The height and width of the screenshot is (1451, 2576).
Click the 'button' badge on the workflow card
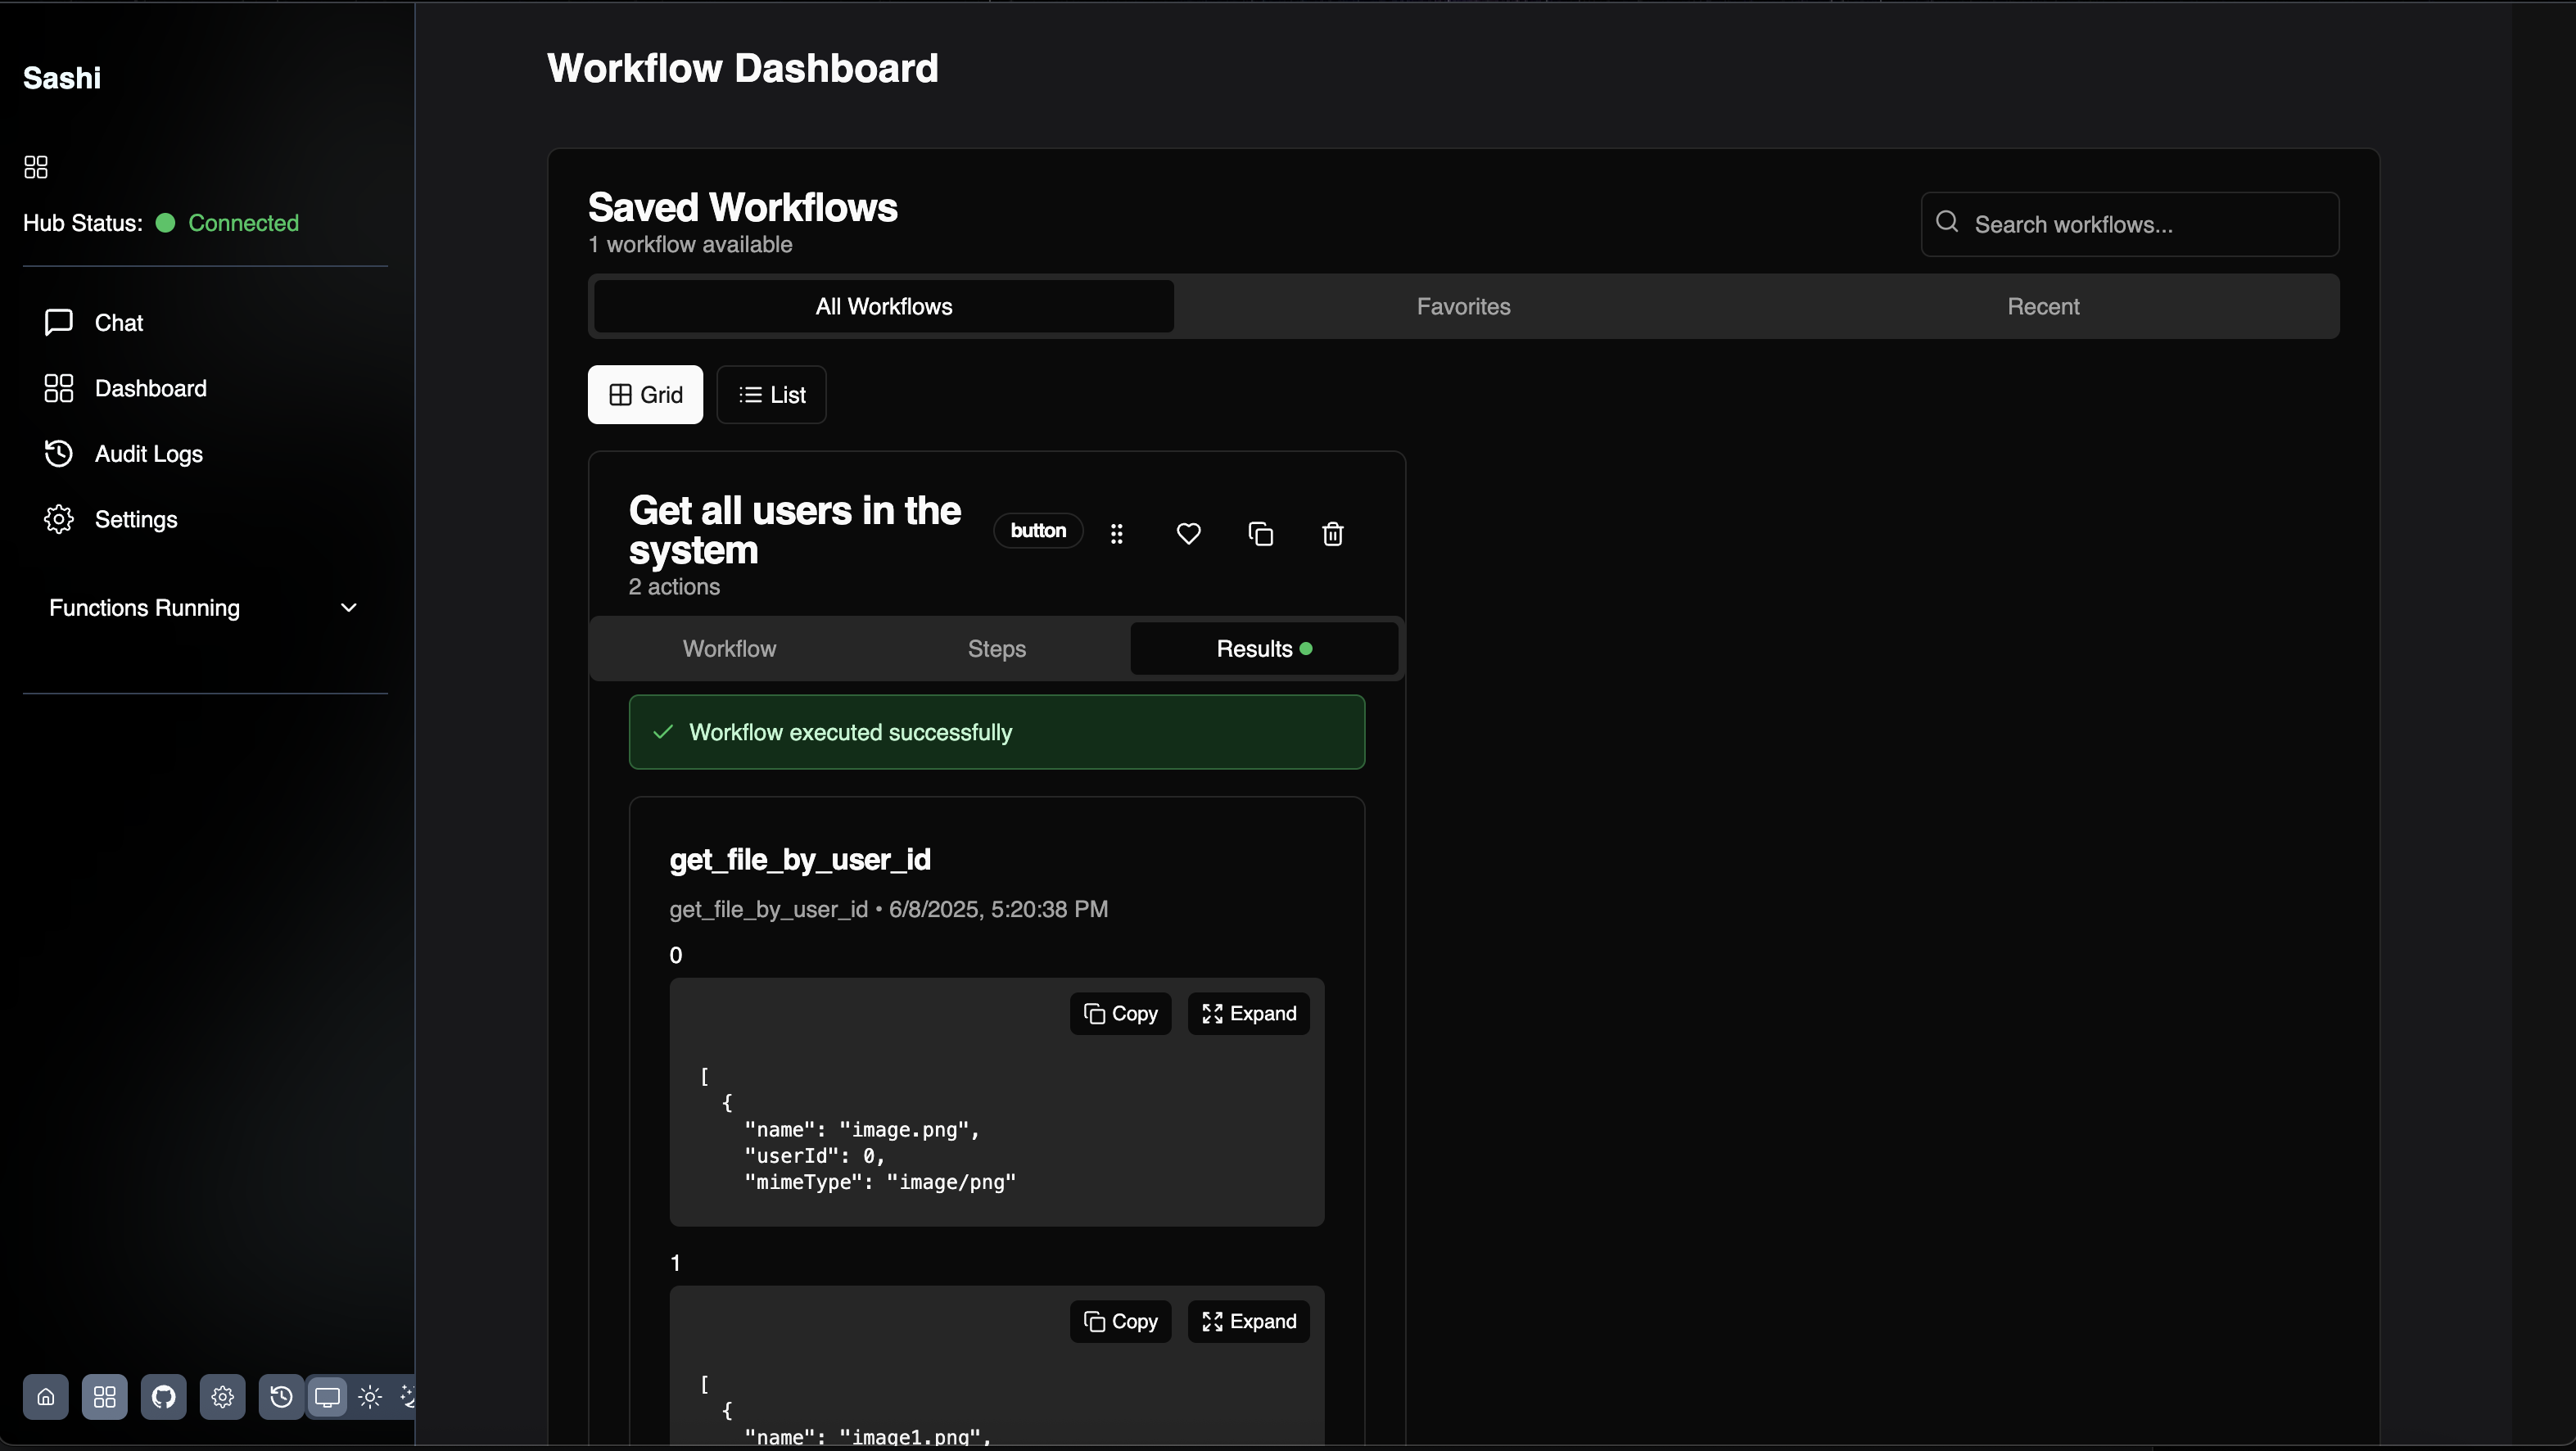(1038, 530)
